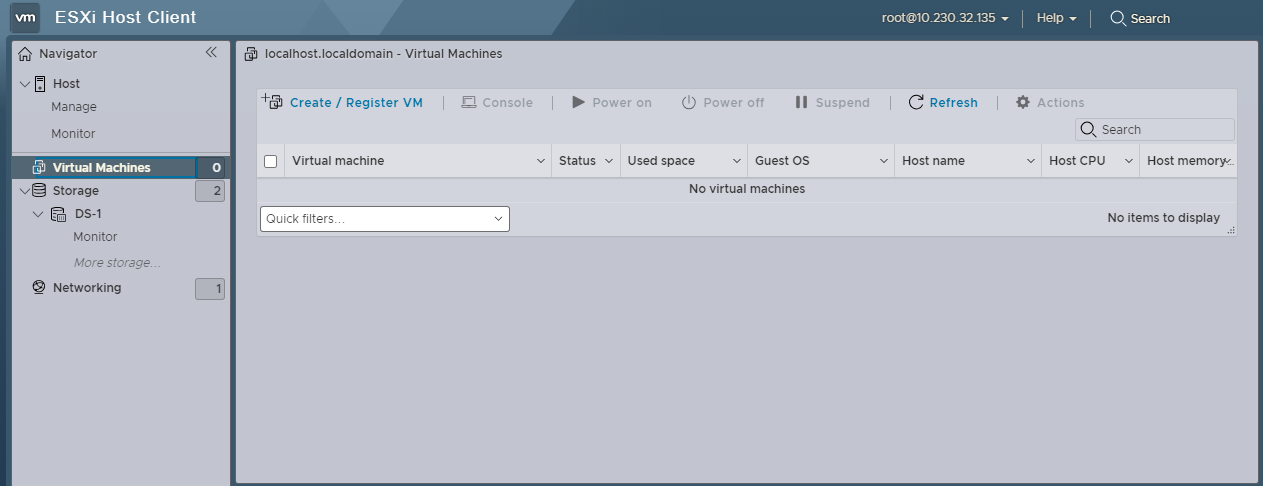Open the Help menu
This screenshot has width=1263, height=486.
[1056, 18]
